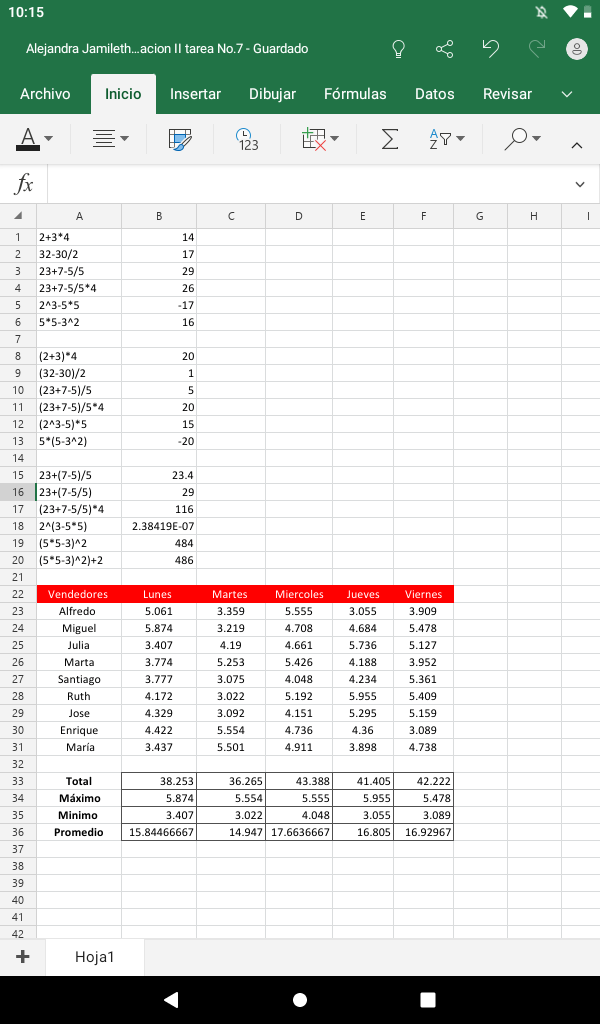Open the share icon

click(x=445, y=49)
